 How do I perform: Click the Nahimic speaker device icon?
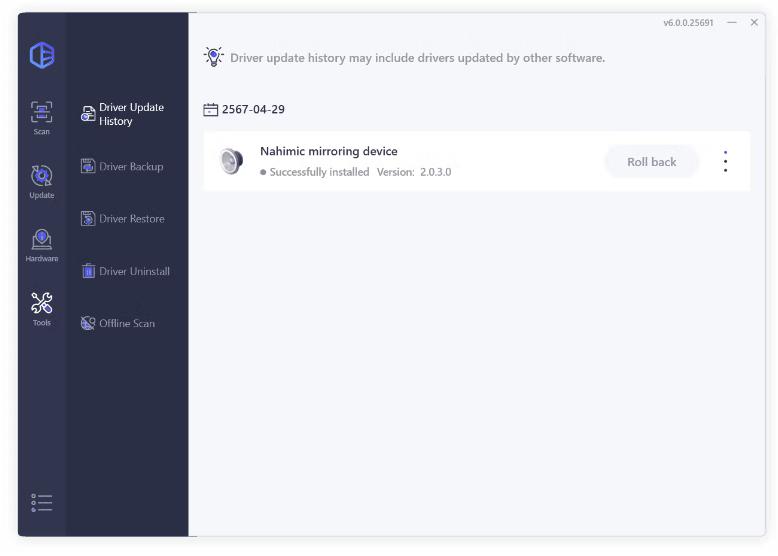[231, 161]
